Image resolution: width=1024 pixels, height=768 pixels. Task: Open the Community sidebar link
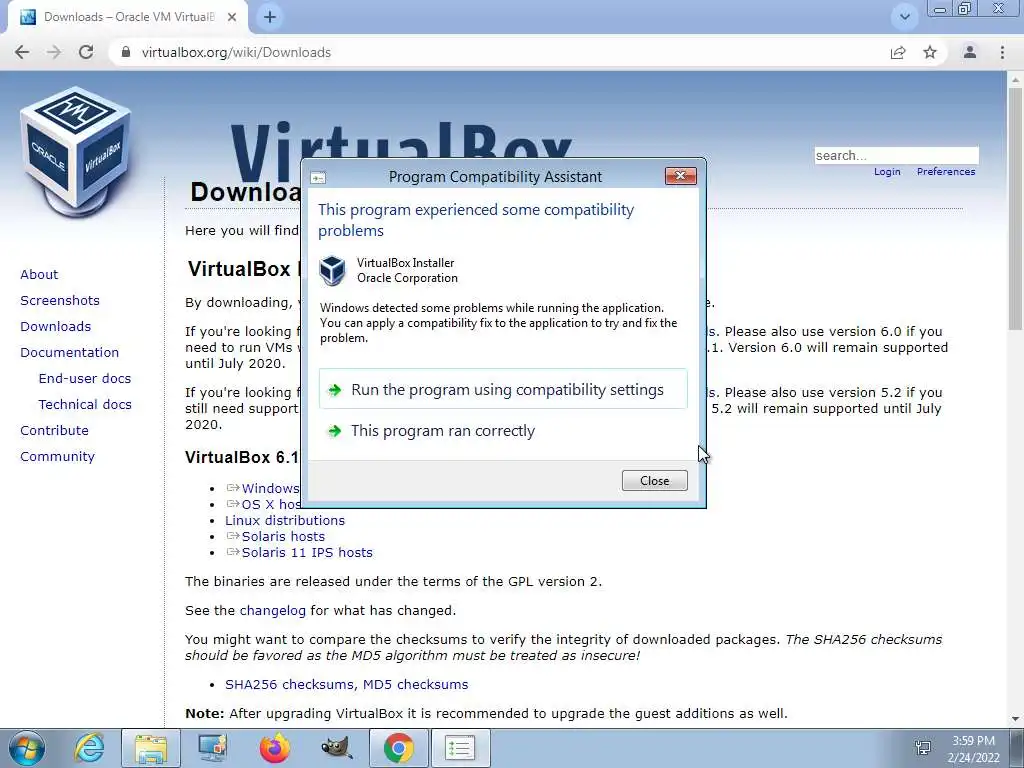[x=57, y=456]
